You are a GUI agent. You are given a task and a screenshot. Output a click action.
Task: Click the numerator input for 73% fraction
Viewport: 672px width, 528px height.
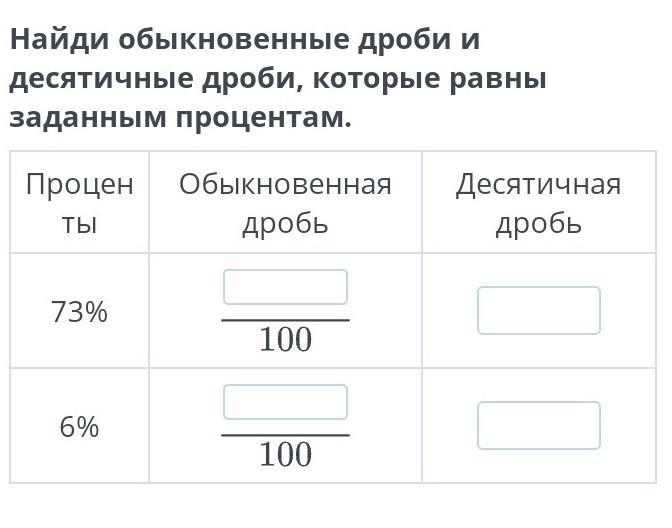[x=285, y=287]
